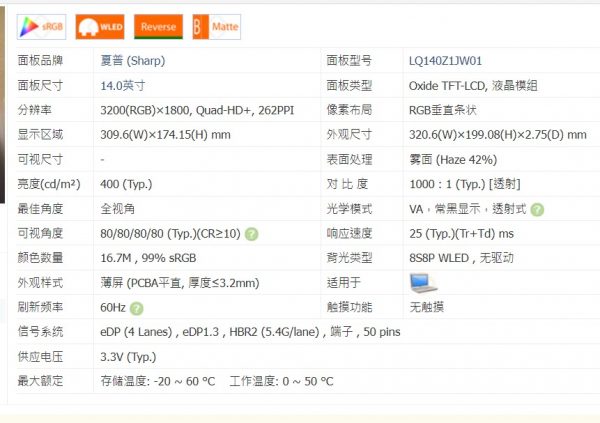This screenshot has height=423, width=600.
Task: Open the 14.0英寸 panel size link
Action: coord(123,86)
